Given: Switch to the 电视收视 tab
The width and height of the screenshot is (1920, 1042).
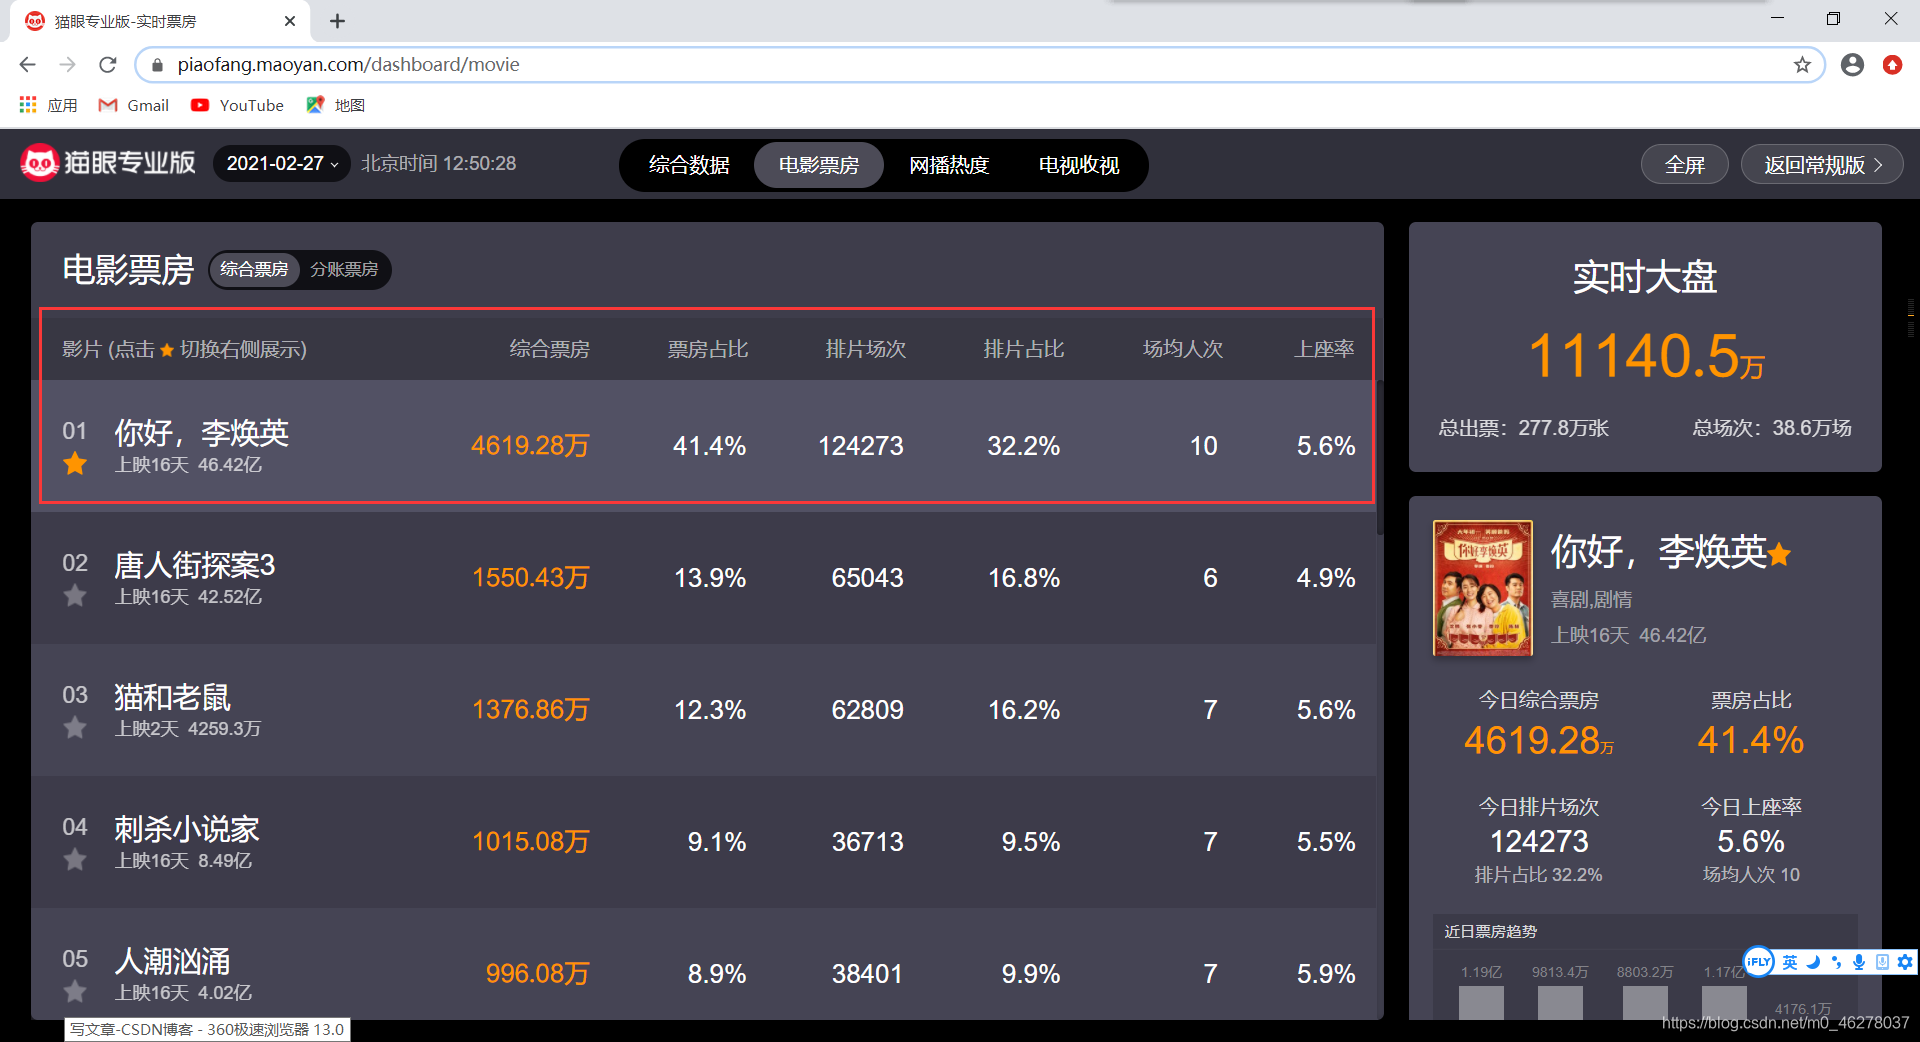Looking at the screenshot, I should pos(1079,165).
